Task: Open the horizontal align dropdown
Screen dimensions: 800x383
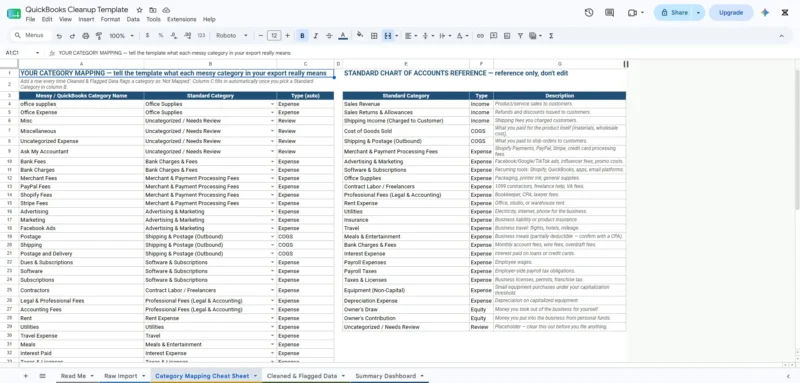Action: click(410, 36)
